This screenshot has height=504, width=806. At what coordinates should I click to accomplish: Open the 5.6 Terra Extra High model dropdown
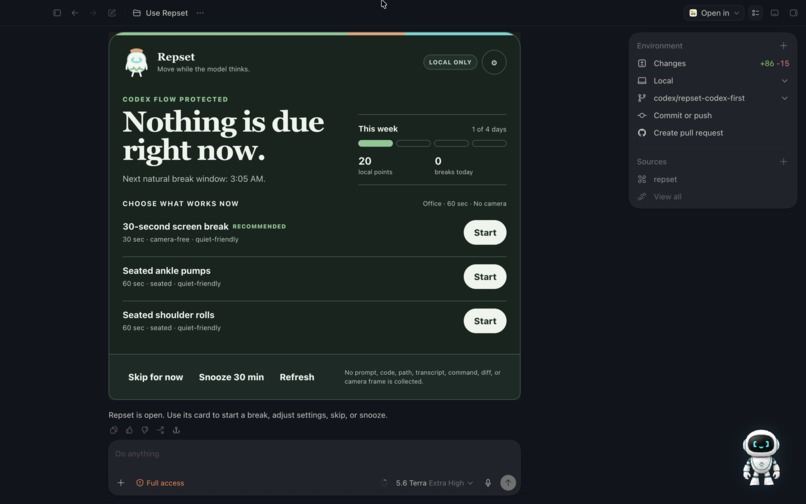coord(434,483)
